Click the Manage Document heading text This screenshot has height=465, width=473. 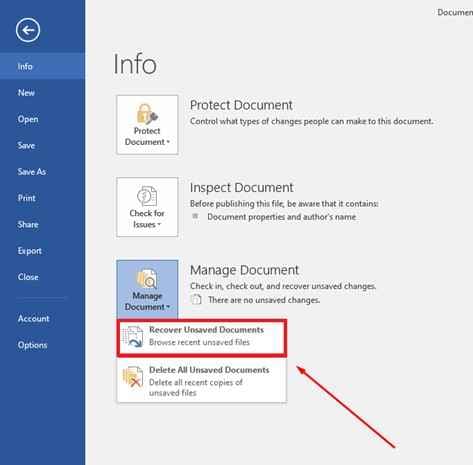244,270
